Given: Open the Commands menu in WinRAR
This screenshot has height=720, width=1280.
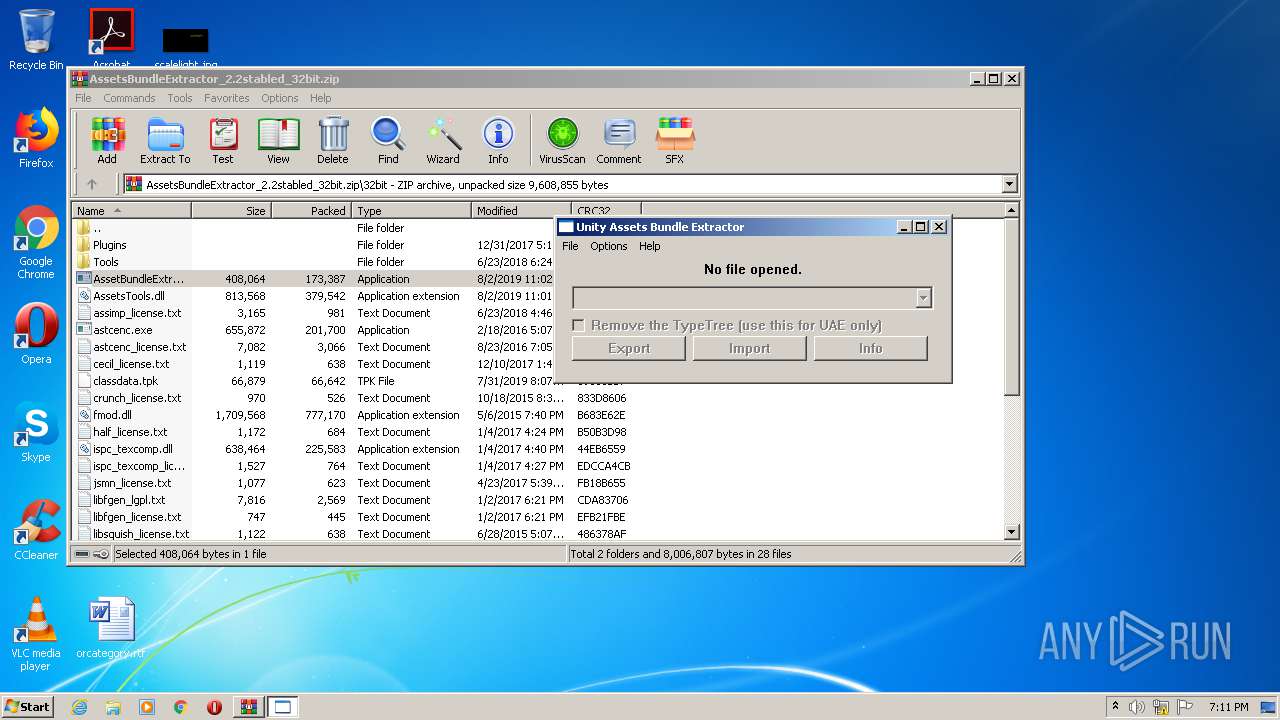Looking at the screenshot, I should coord(129,98).
